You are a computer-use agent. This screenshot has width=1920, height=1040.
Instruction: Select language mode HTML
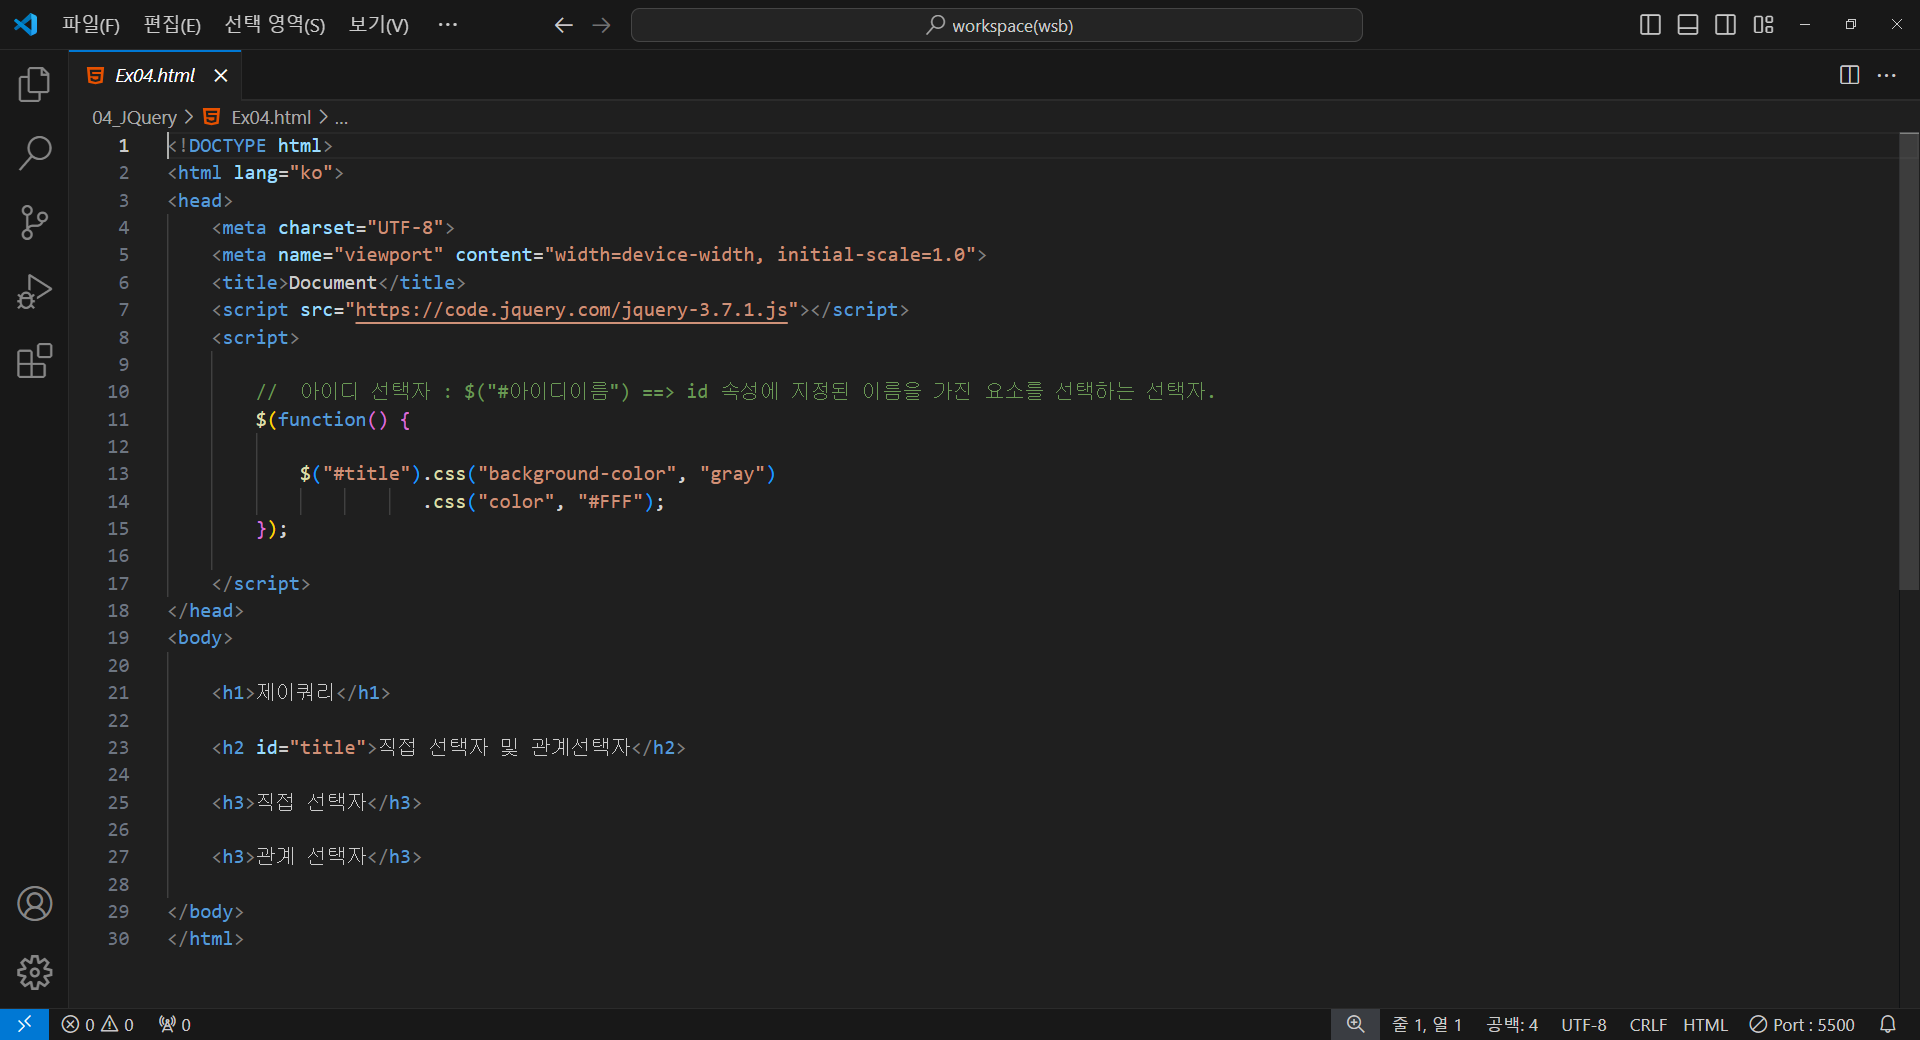pyautogui.click(x=1705, y=1024)
